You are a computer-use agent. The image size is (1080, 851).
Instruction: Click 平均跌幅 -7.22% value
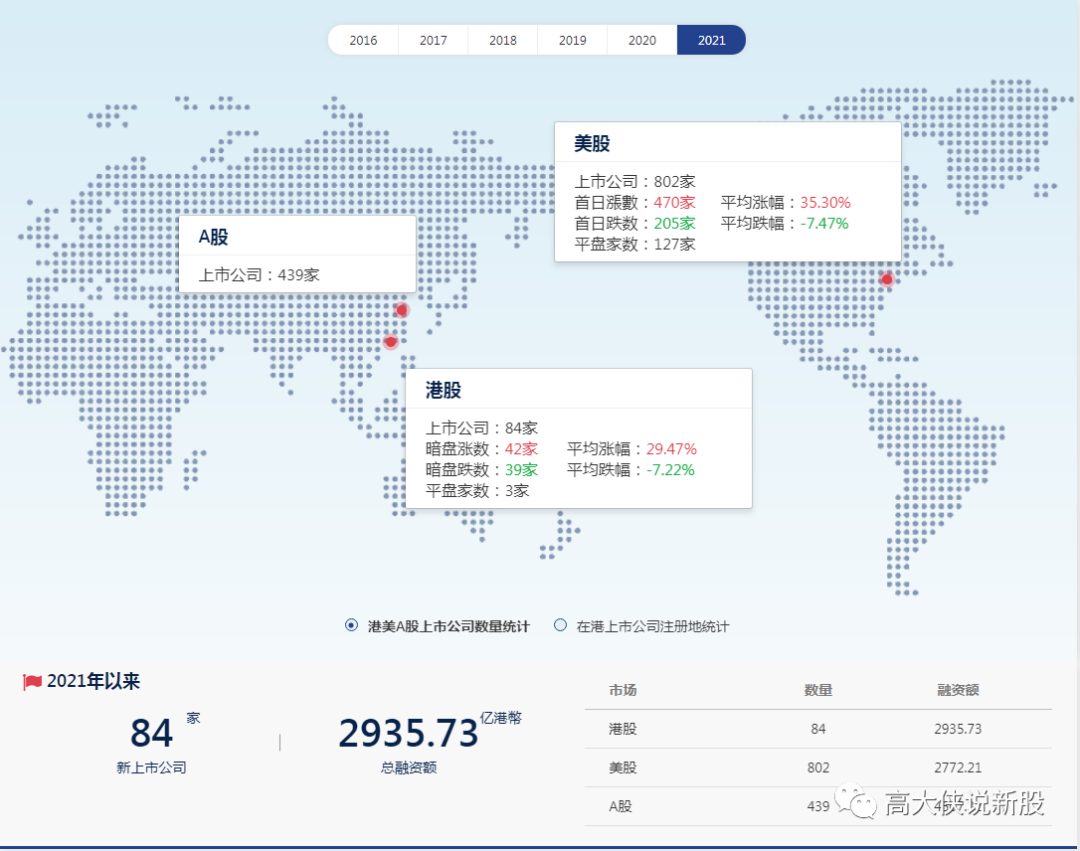pyautogui.click(x=670, y=470)
